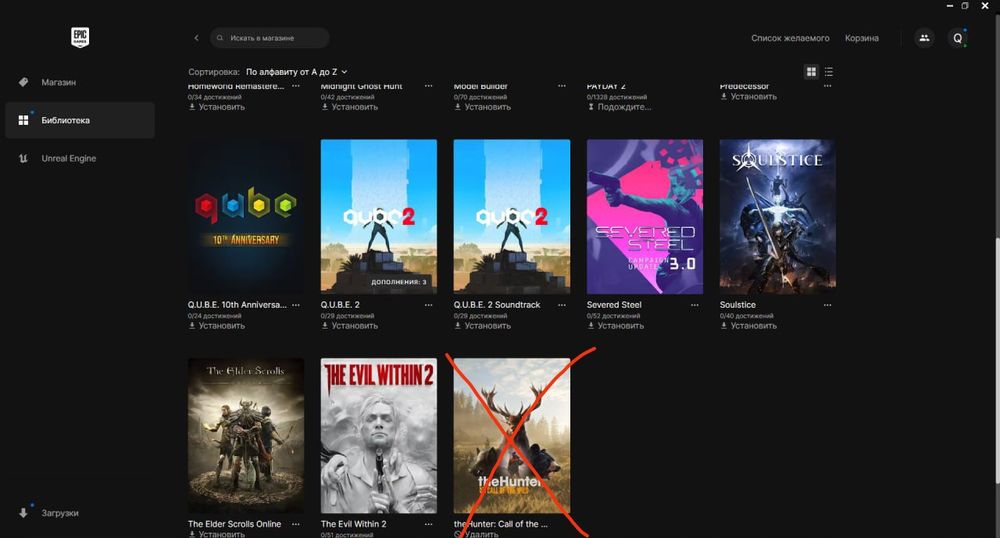Open more options for Homeworld Remastered
The image size is (1000, 538).
point(296,86)
